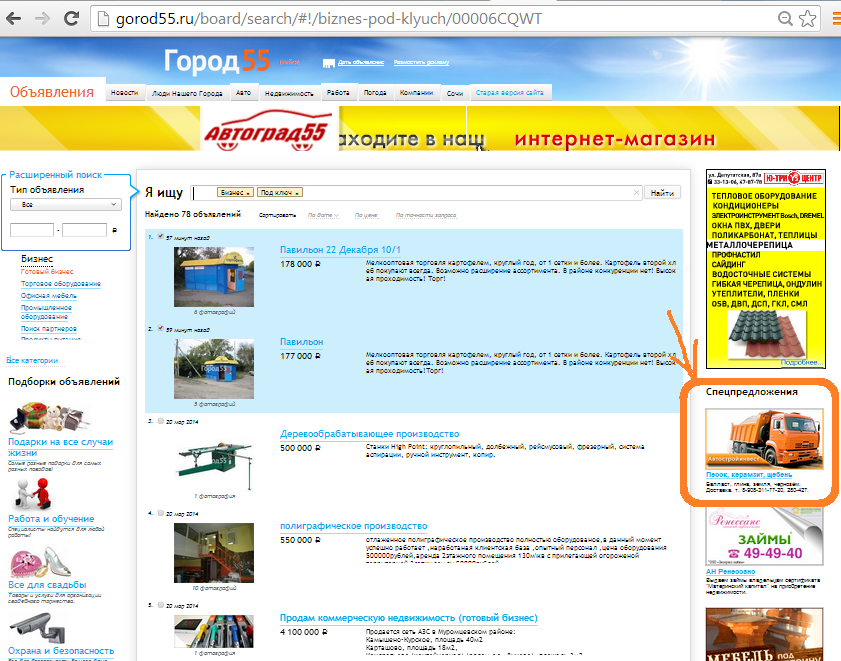
Task: Tick the checkbox for полиграфическое производство listing
Action: point(161,513)
